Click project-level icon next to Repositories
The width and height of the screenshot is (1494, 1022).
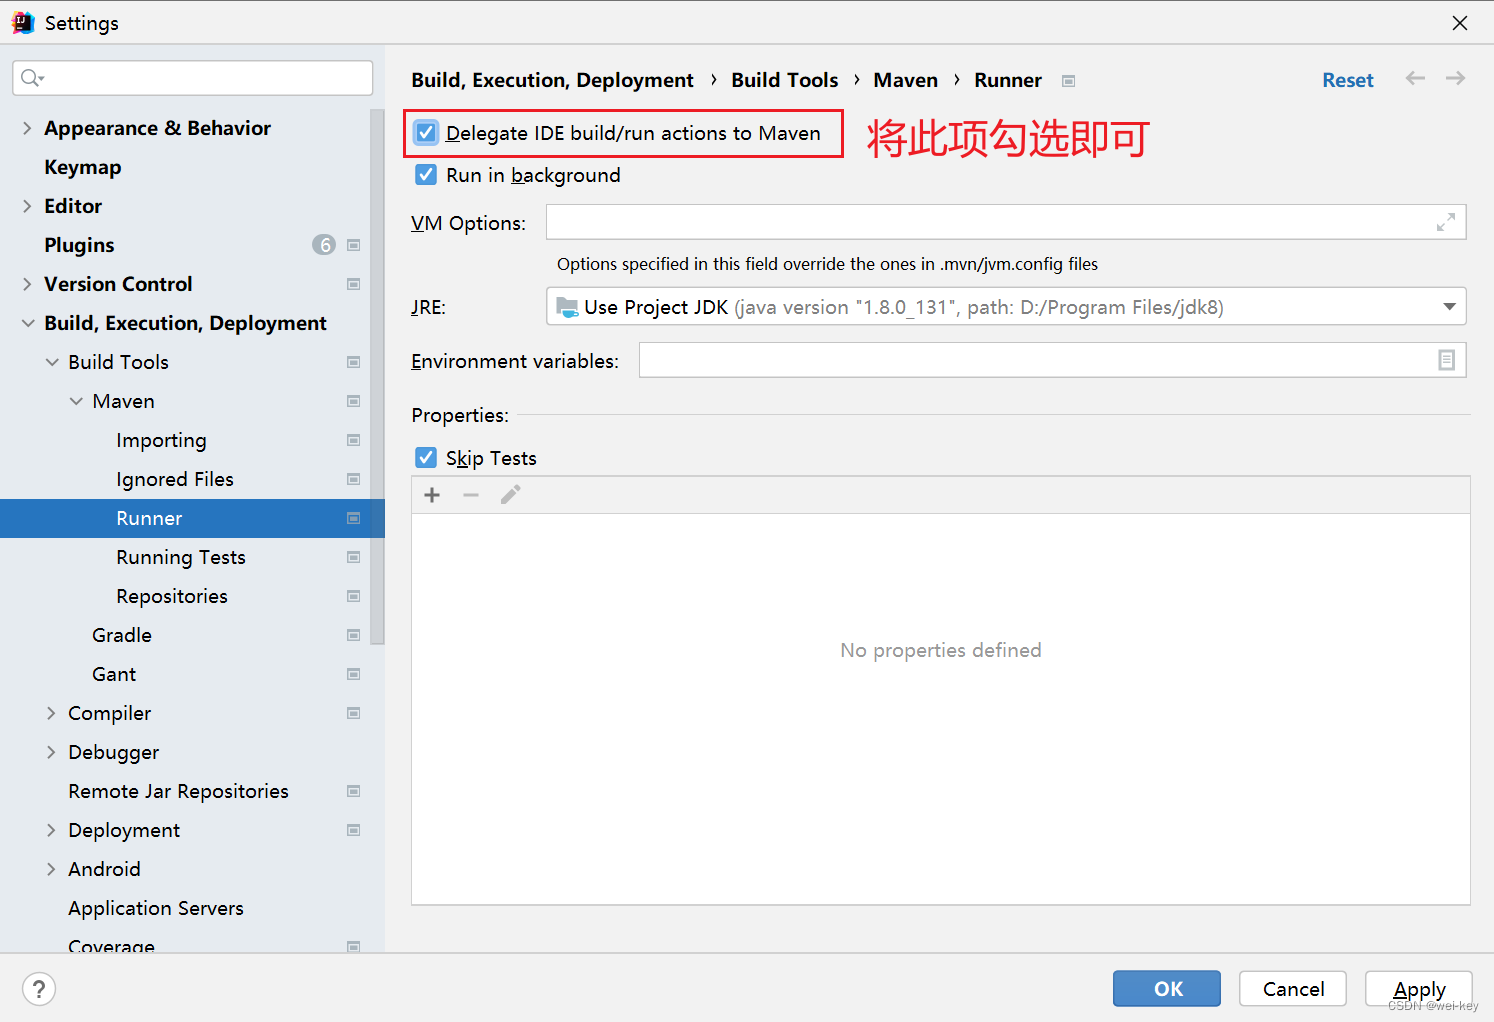pyautogui.click(x=353, y=596)
